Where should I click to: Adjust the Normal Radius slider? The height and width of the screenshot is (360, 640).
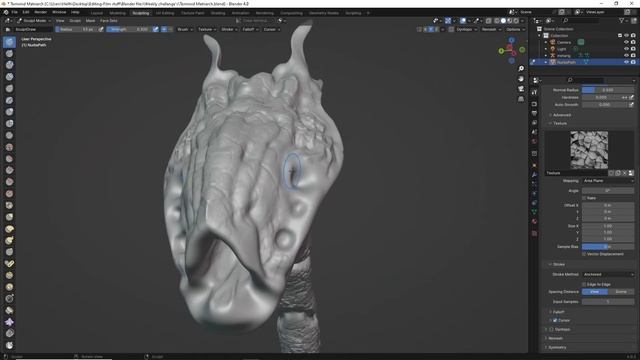tap(608, 90)
